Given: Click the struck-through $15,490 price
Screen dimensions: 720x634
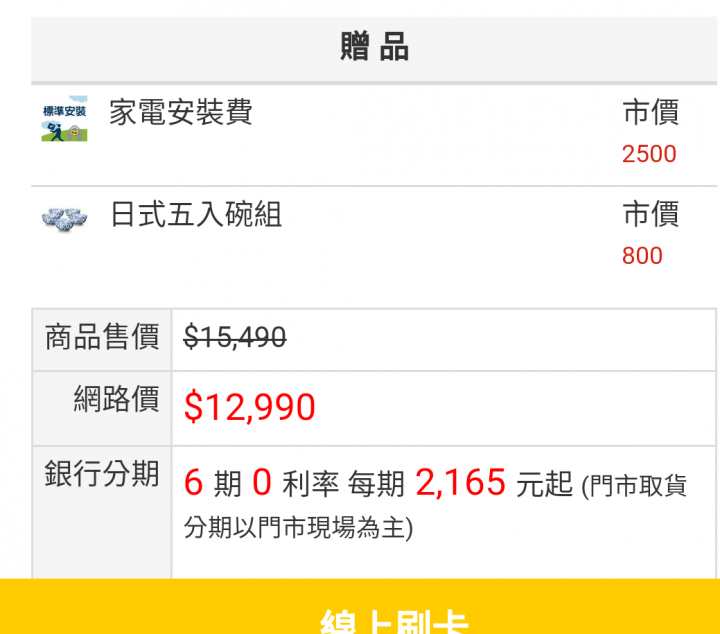Looking at the screenshot, I should tap(235, 337).
